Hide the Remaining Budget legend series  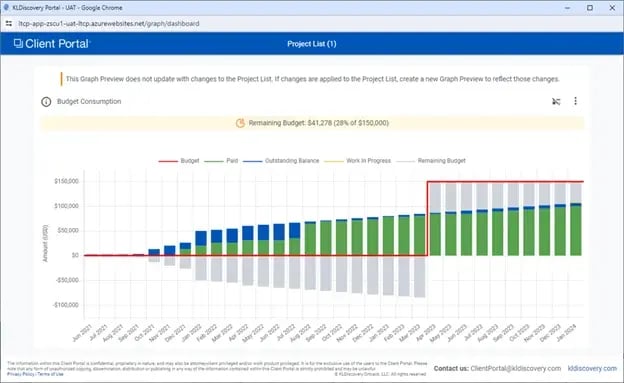tap(431, 161)
